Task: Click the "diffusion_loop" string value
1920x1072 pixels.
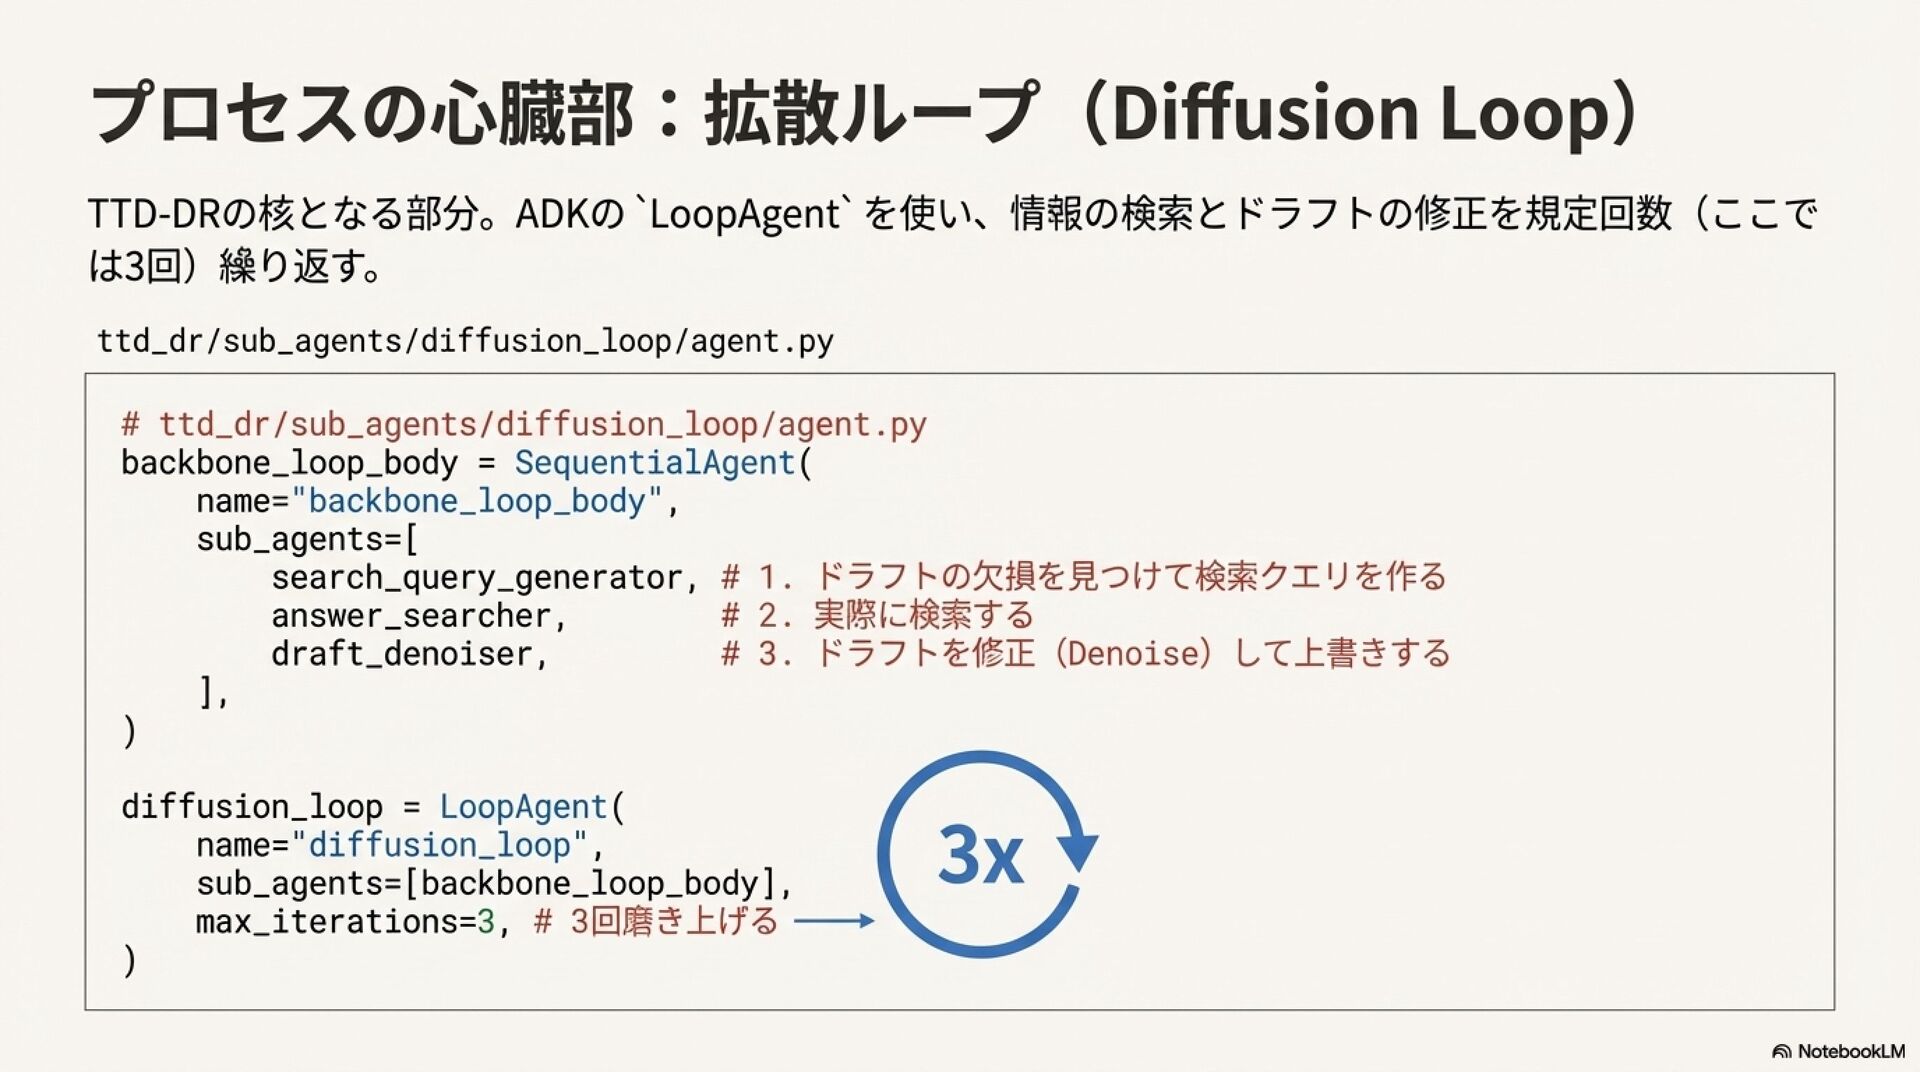Action: pos(439,845)
